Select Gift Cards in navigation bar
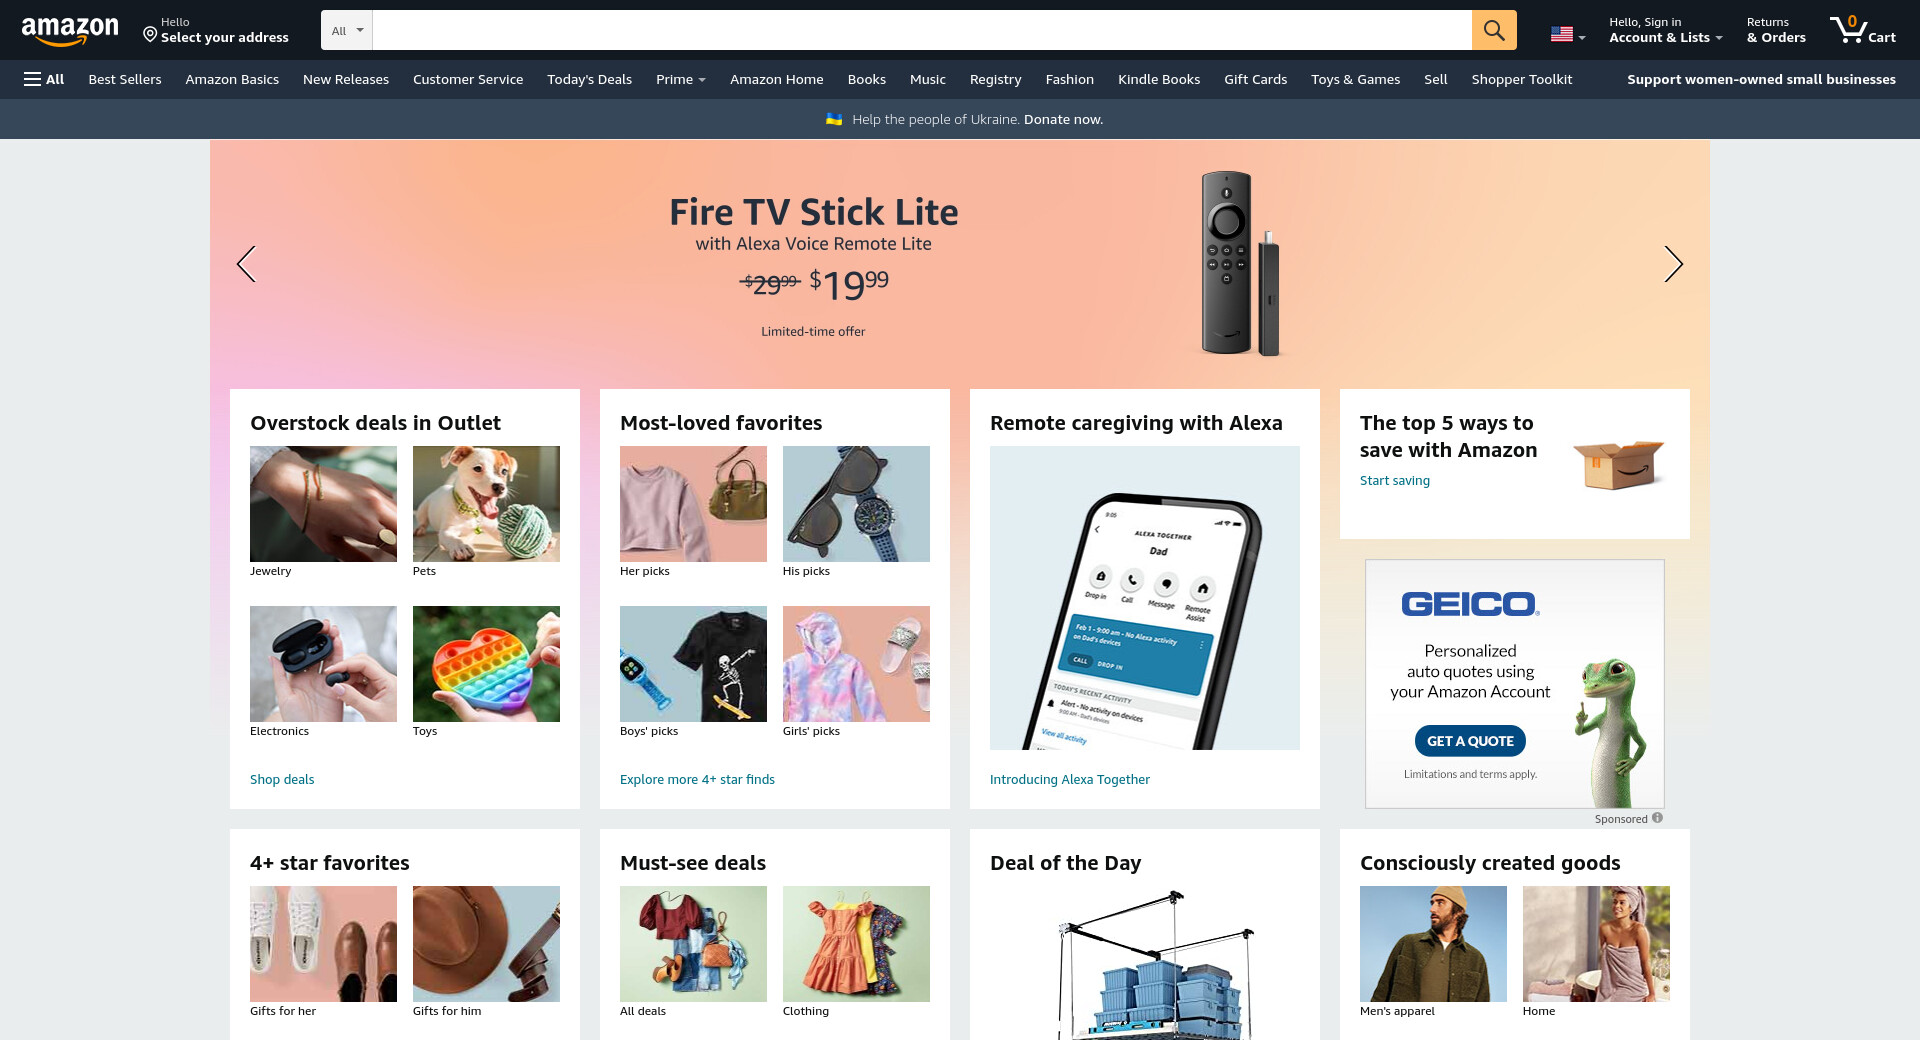The width and height of the screenshot is (1920, 1040). pyautogui.click(x=1255, y=79)
